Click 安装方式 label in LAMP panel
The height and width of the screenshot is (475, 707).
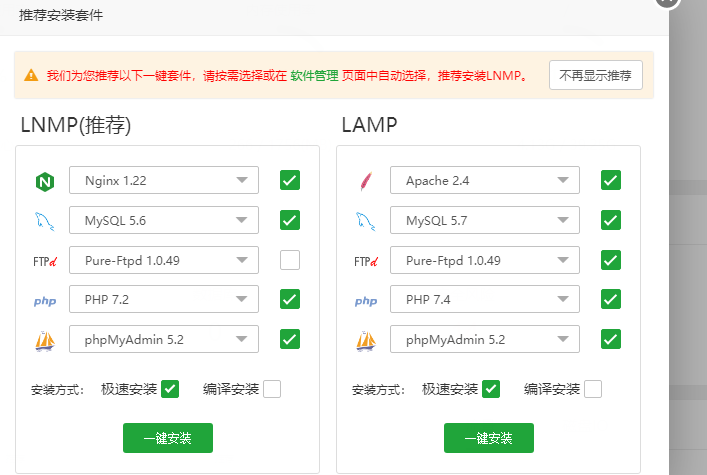378,390
